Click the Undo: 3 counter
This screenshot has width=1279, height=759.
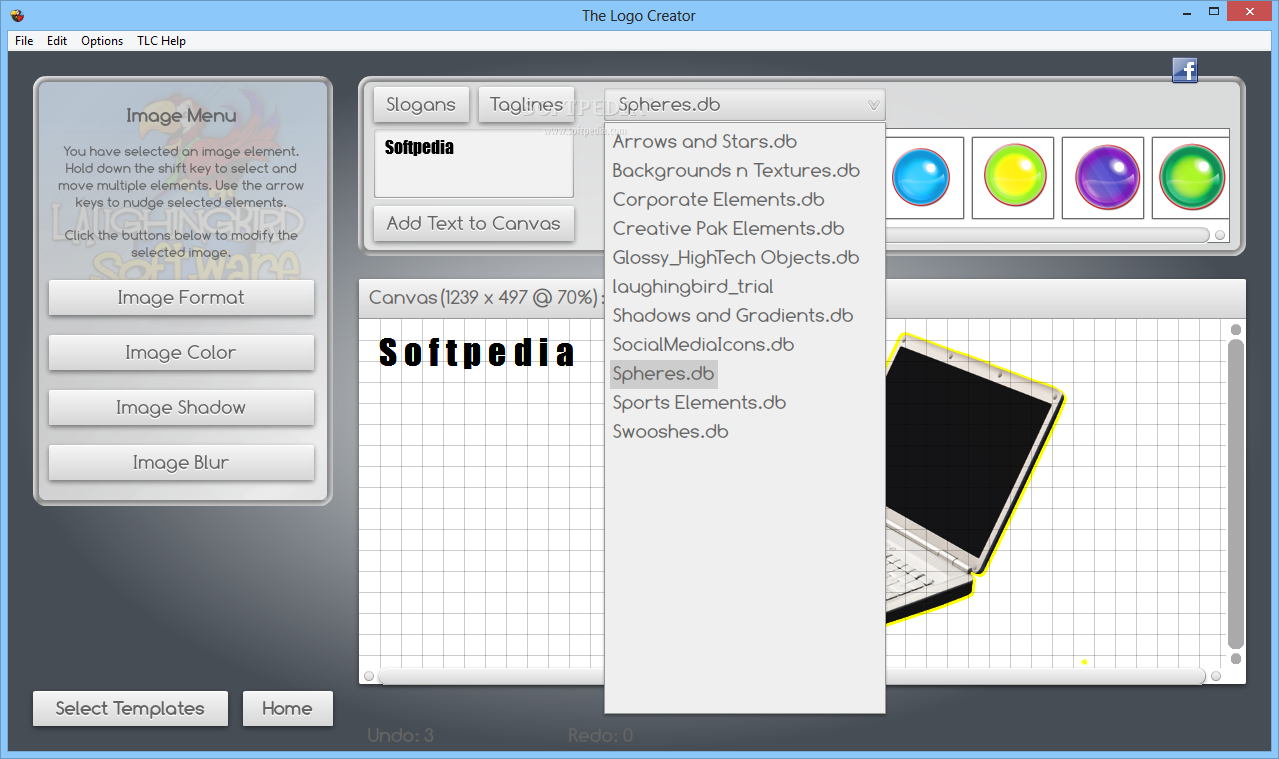click(400, 736)
